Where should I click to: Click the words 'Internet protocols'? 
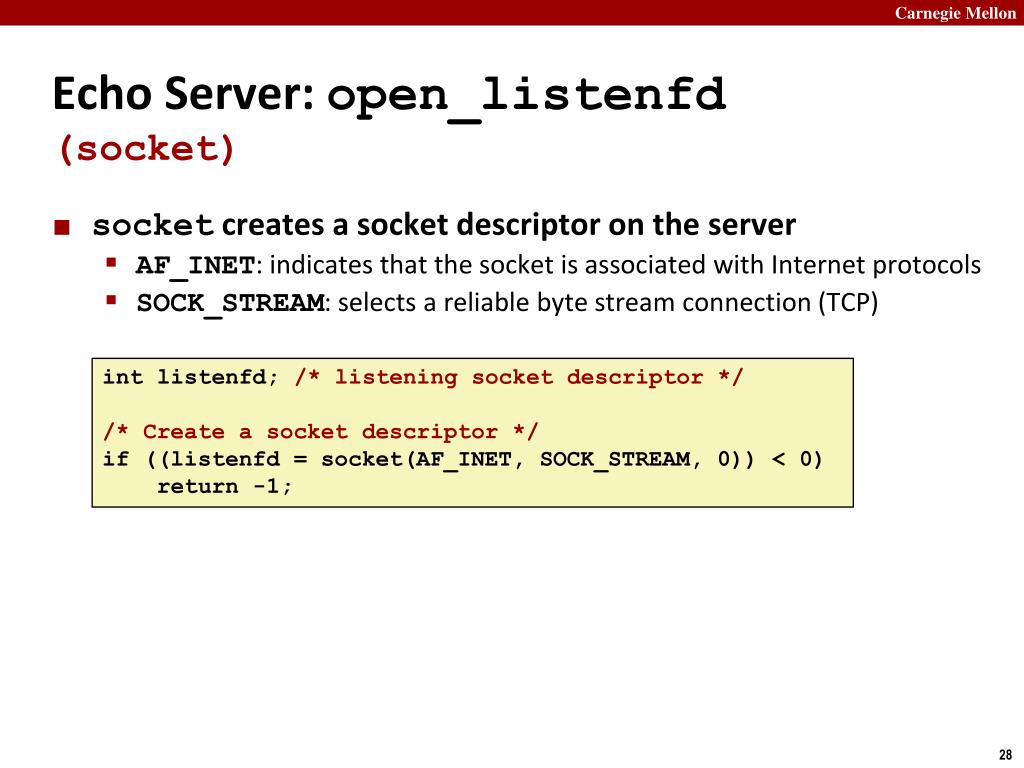pyautogui.click(x=876, y=265)
